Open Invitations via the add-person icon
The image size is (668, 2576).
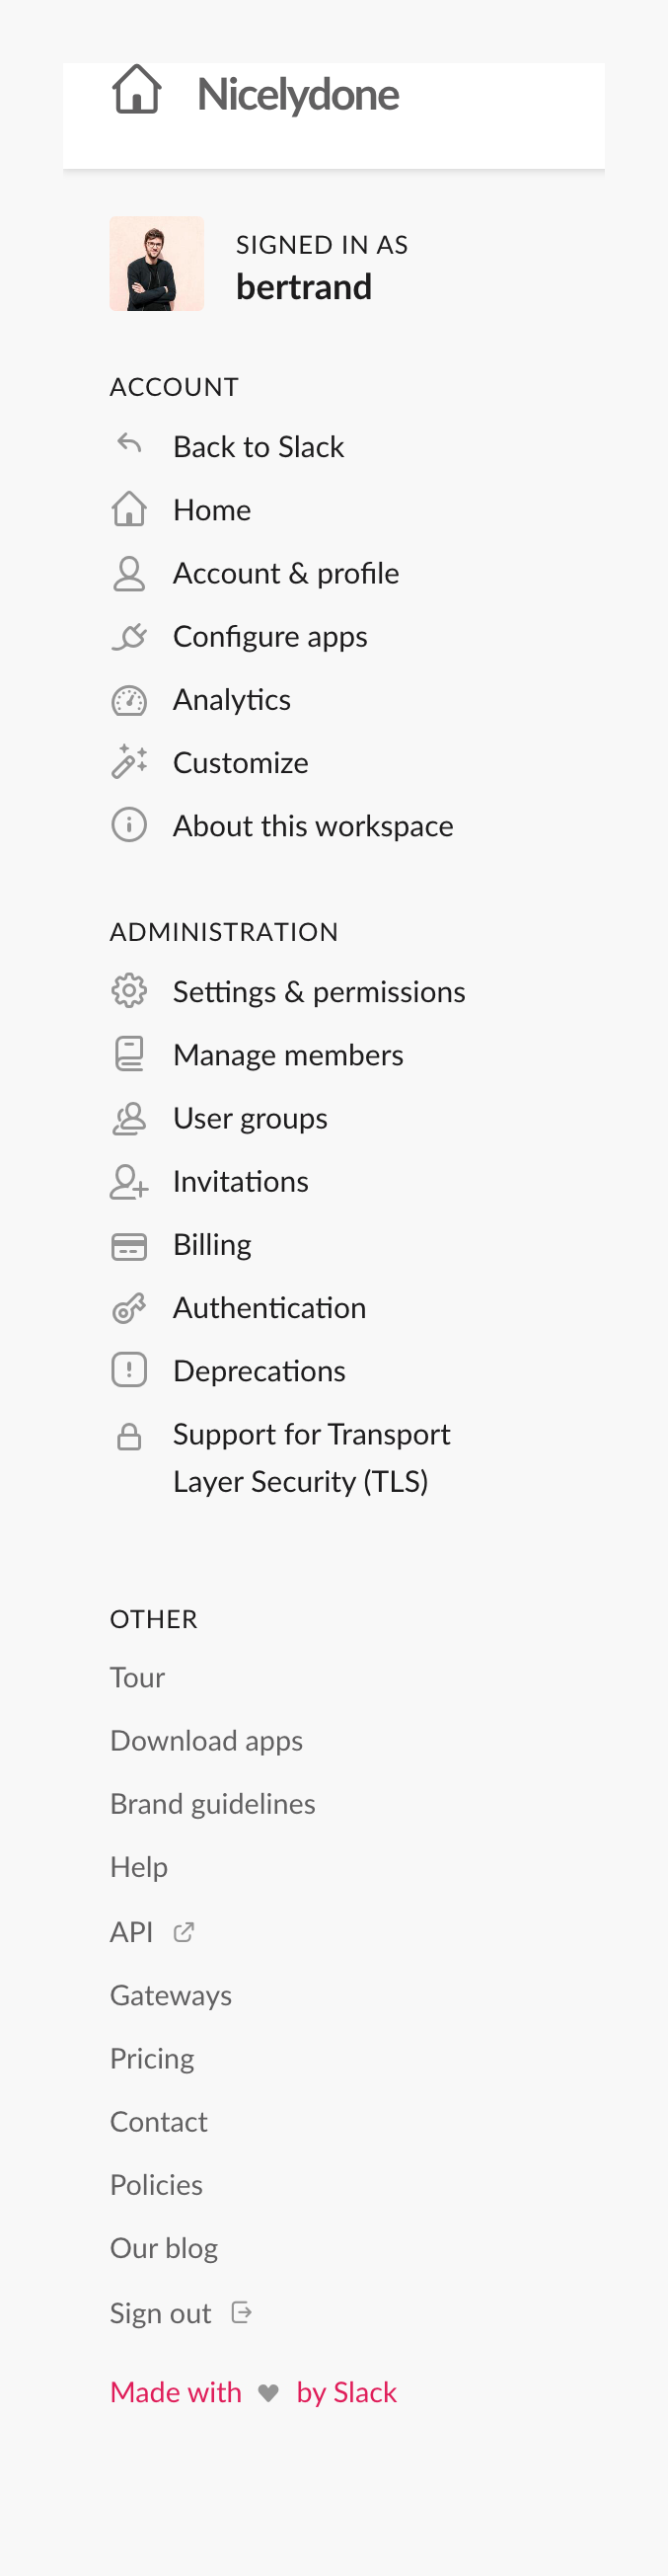coord(129,1182)
